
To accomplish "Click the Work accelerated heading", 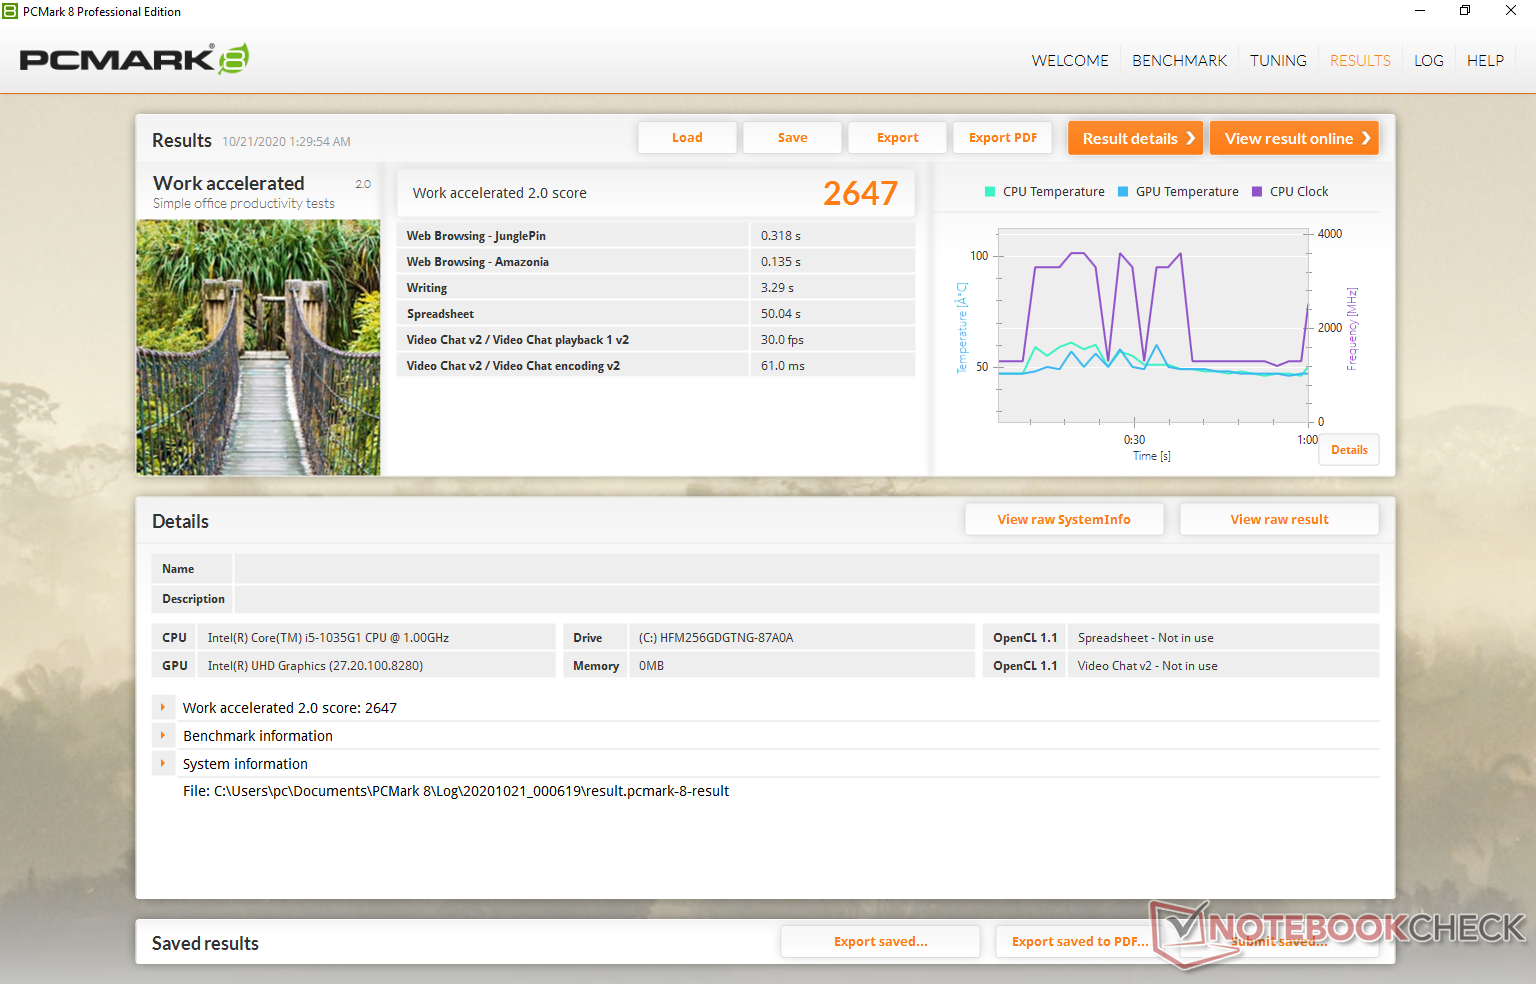I will 228,183.
